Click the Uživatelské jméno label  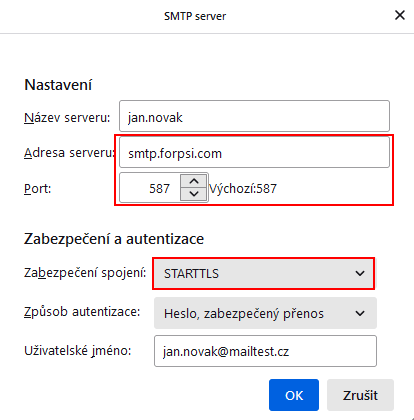(x=78, y=351)
